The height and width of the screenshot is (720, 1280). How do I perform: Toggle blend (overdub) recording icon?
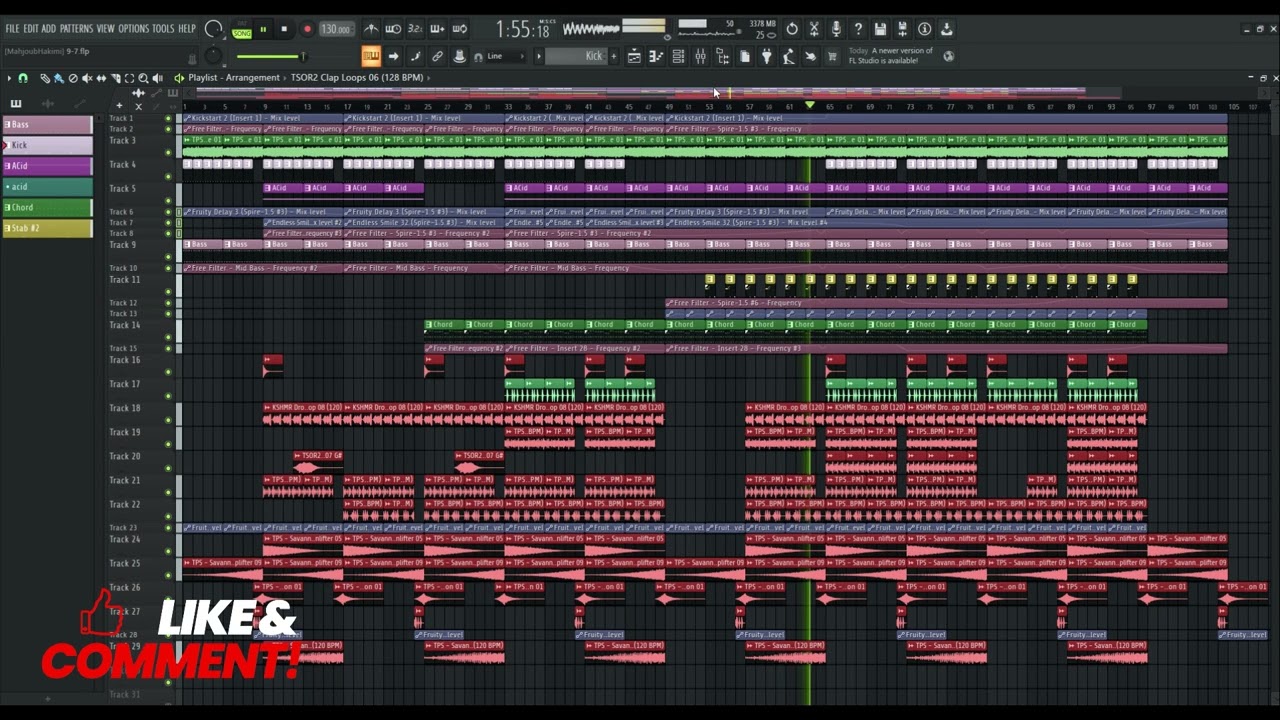pos(437,29)
